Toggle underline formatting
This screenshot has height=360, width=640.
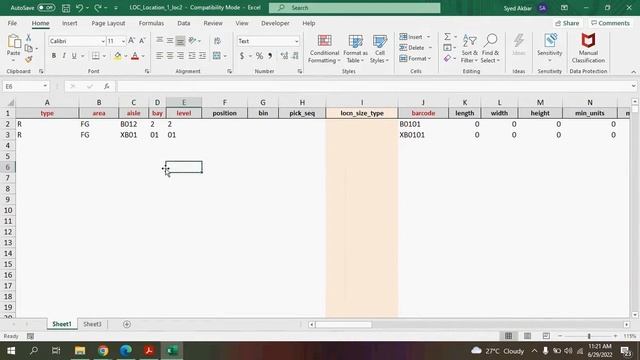[74, 56]
